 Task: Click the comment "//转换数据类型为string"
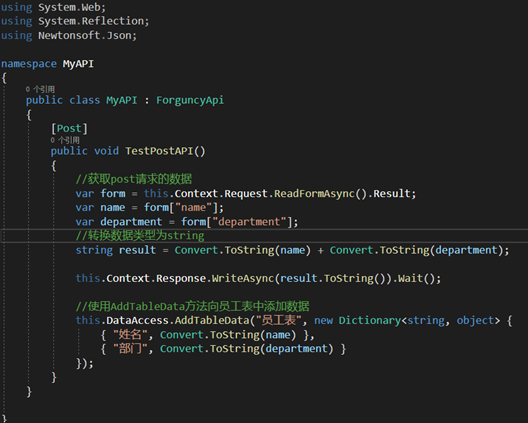click(x=140, y=236)
